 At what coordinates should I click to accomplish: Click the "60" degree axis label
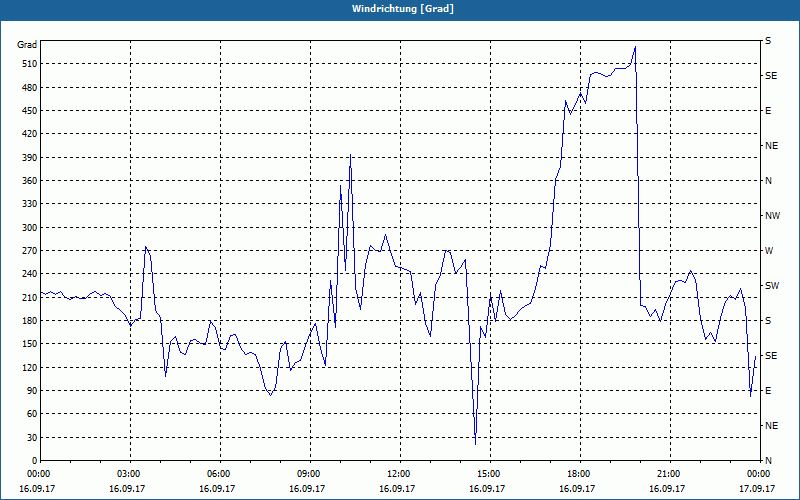pyautogui.click(x=32, y=414)
